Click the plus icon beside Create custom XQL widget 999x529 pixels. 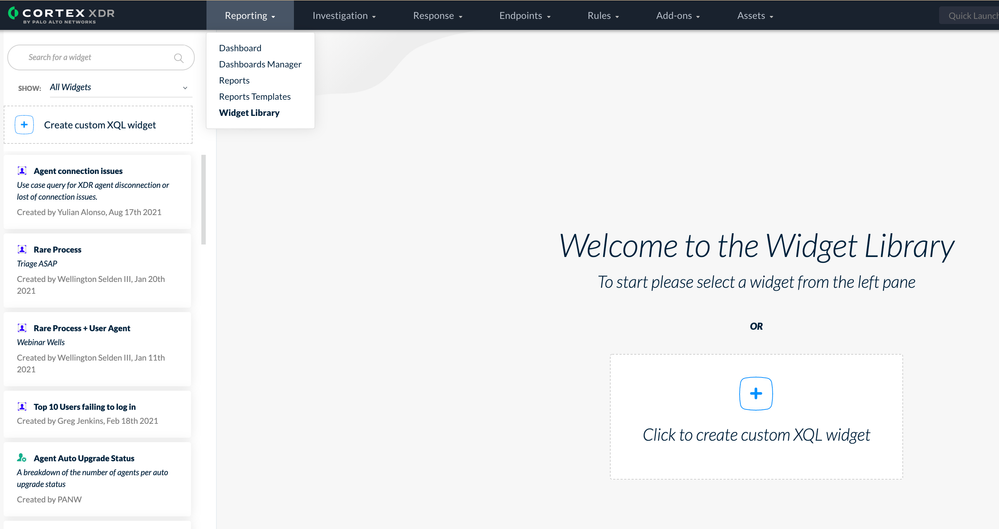24,125
